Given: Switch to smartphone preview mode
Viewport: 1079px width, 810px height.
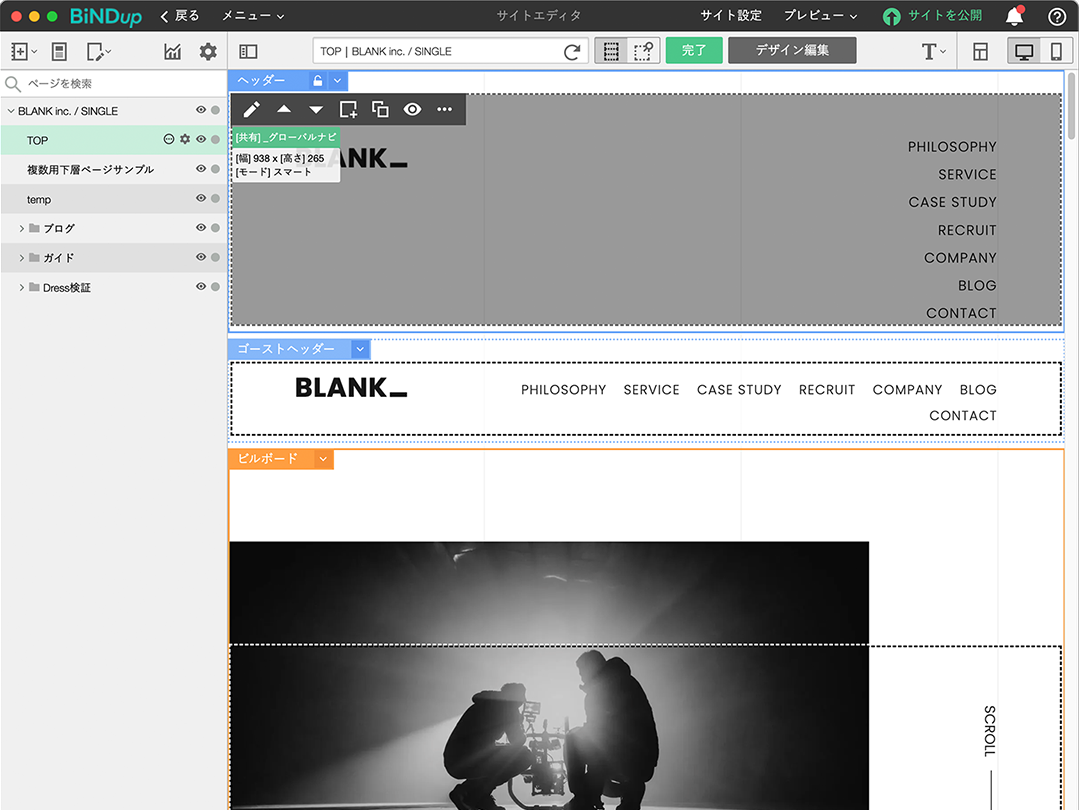Looking at the screenshot, I should point(1055,51).
